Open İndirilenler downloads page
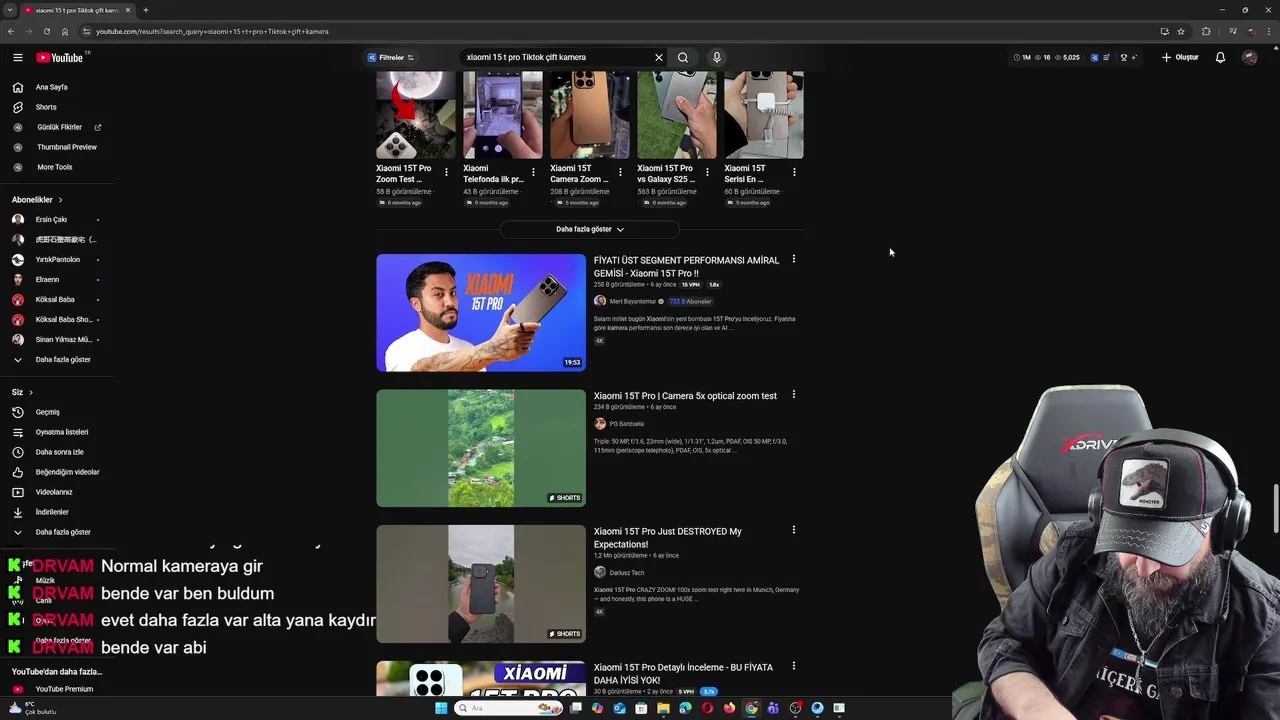Screen dimensions: 1280x720 52,512
